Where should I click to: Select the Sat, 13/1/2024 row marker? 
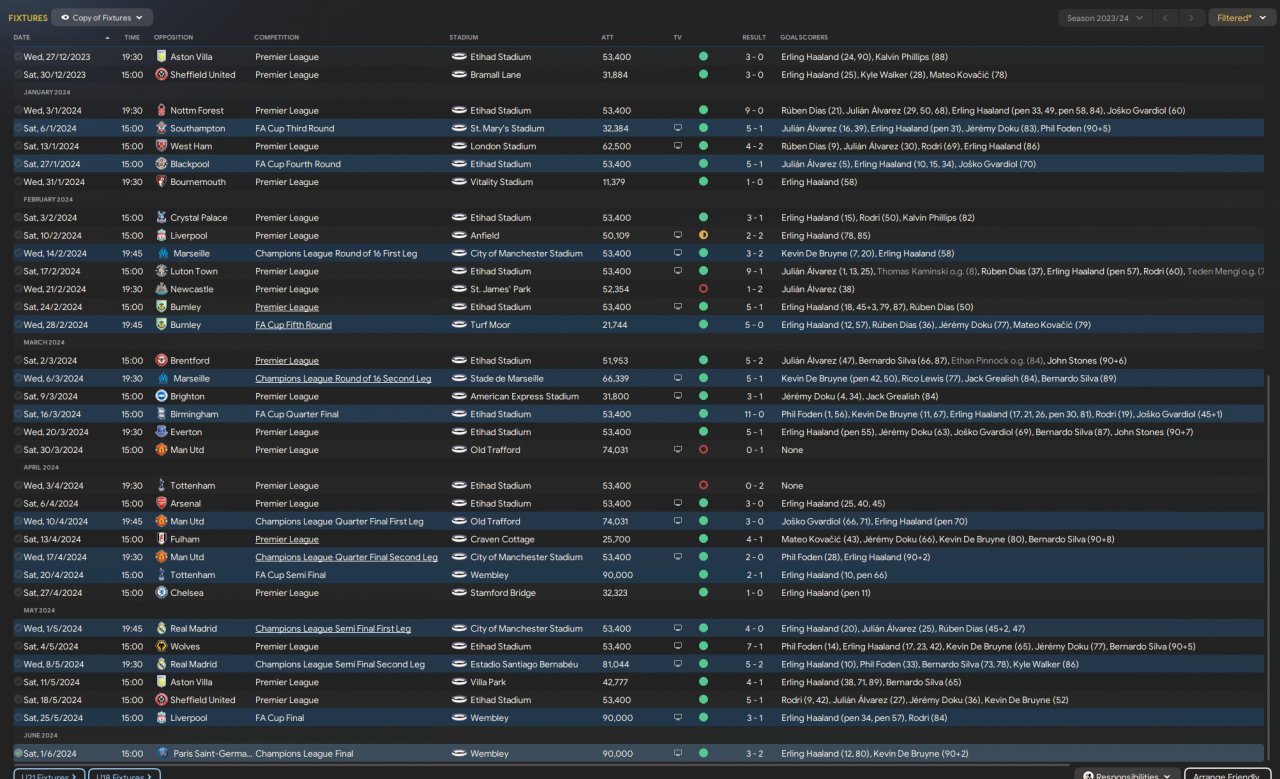tap(18, 147)
